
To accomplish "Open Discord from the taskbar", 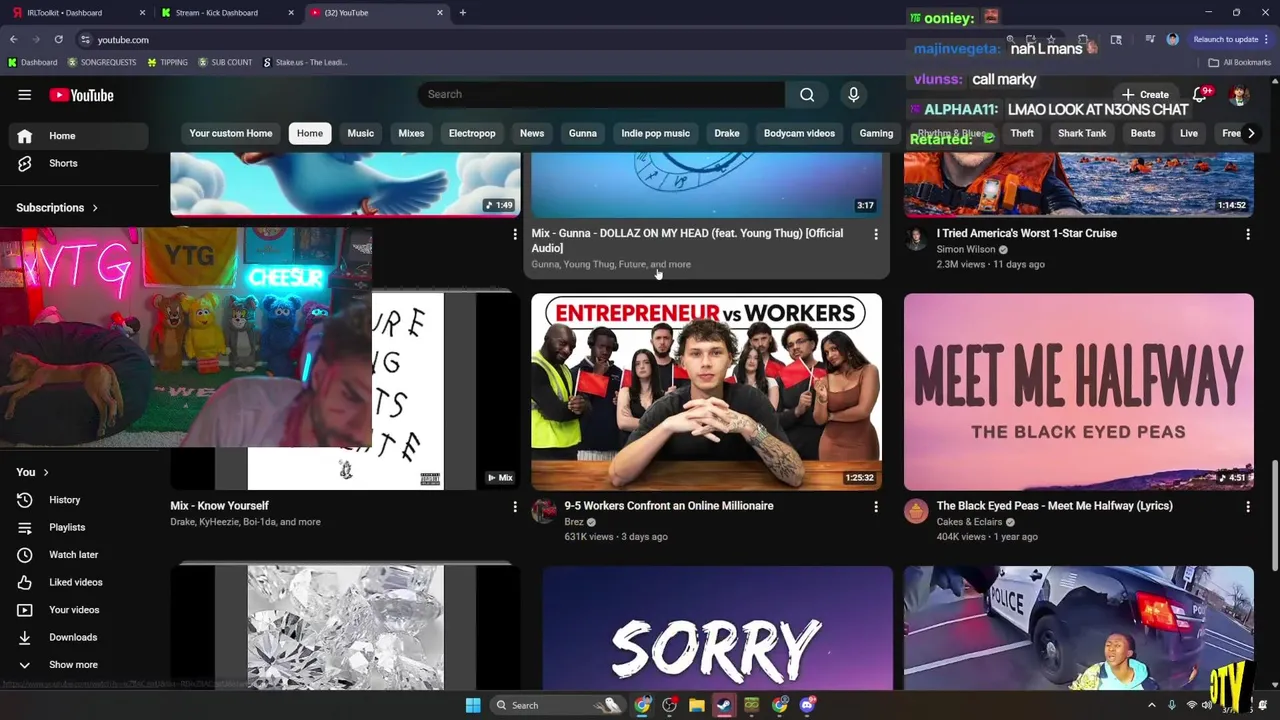I will [807, 705].
